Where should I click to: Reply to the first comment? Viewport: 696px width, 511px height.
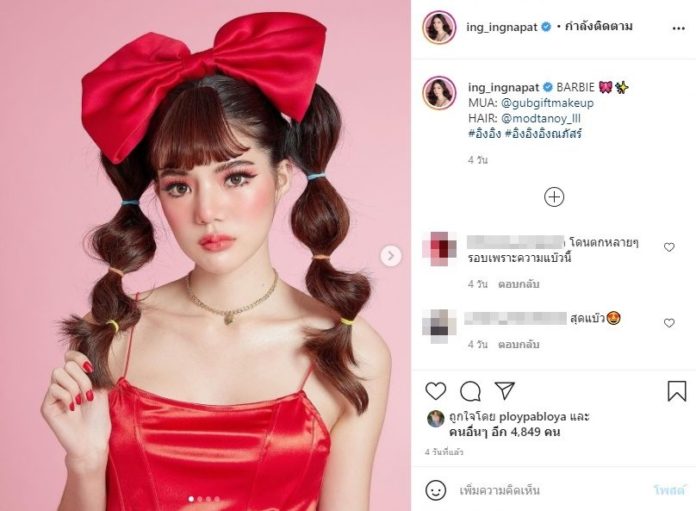[518, 284]
